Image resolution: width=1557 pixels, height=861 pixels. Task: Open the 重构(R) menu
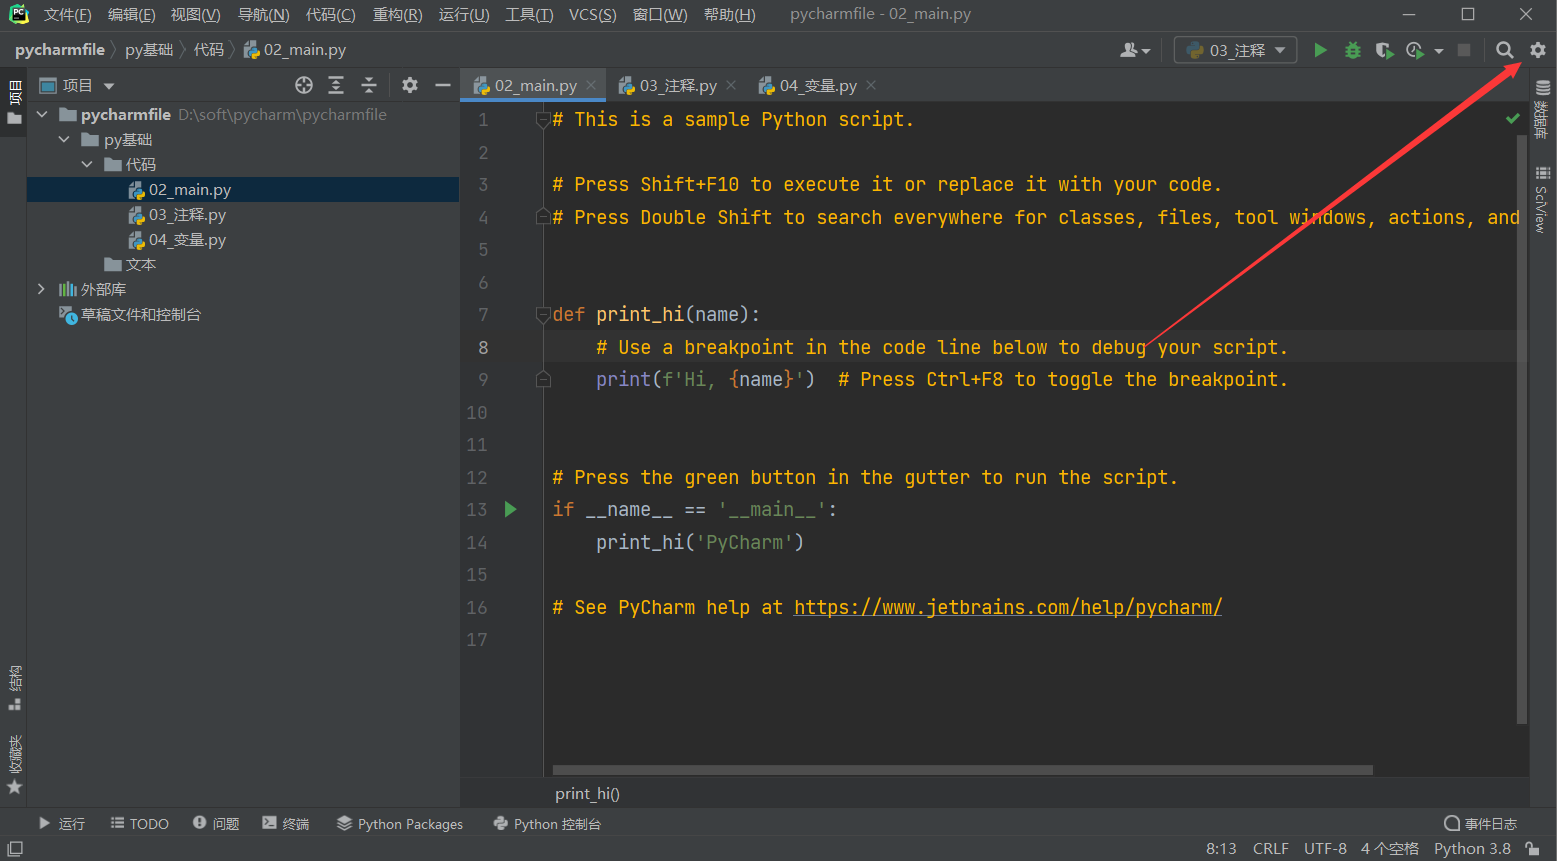[397, 15]
